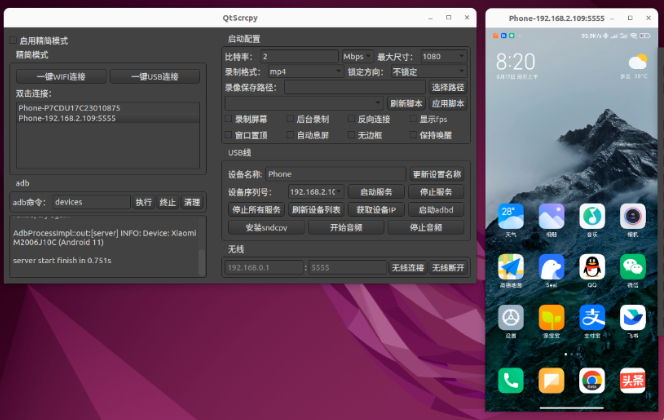This screenshot has height=420, width=664.
Task: Select Phone-192.168.2.109:5555 in device list
Action: [x=108, y=118]
